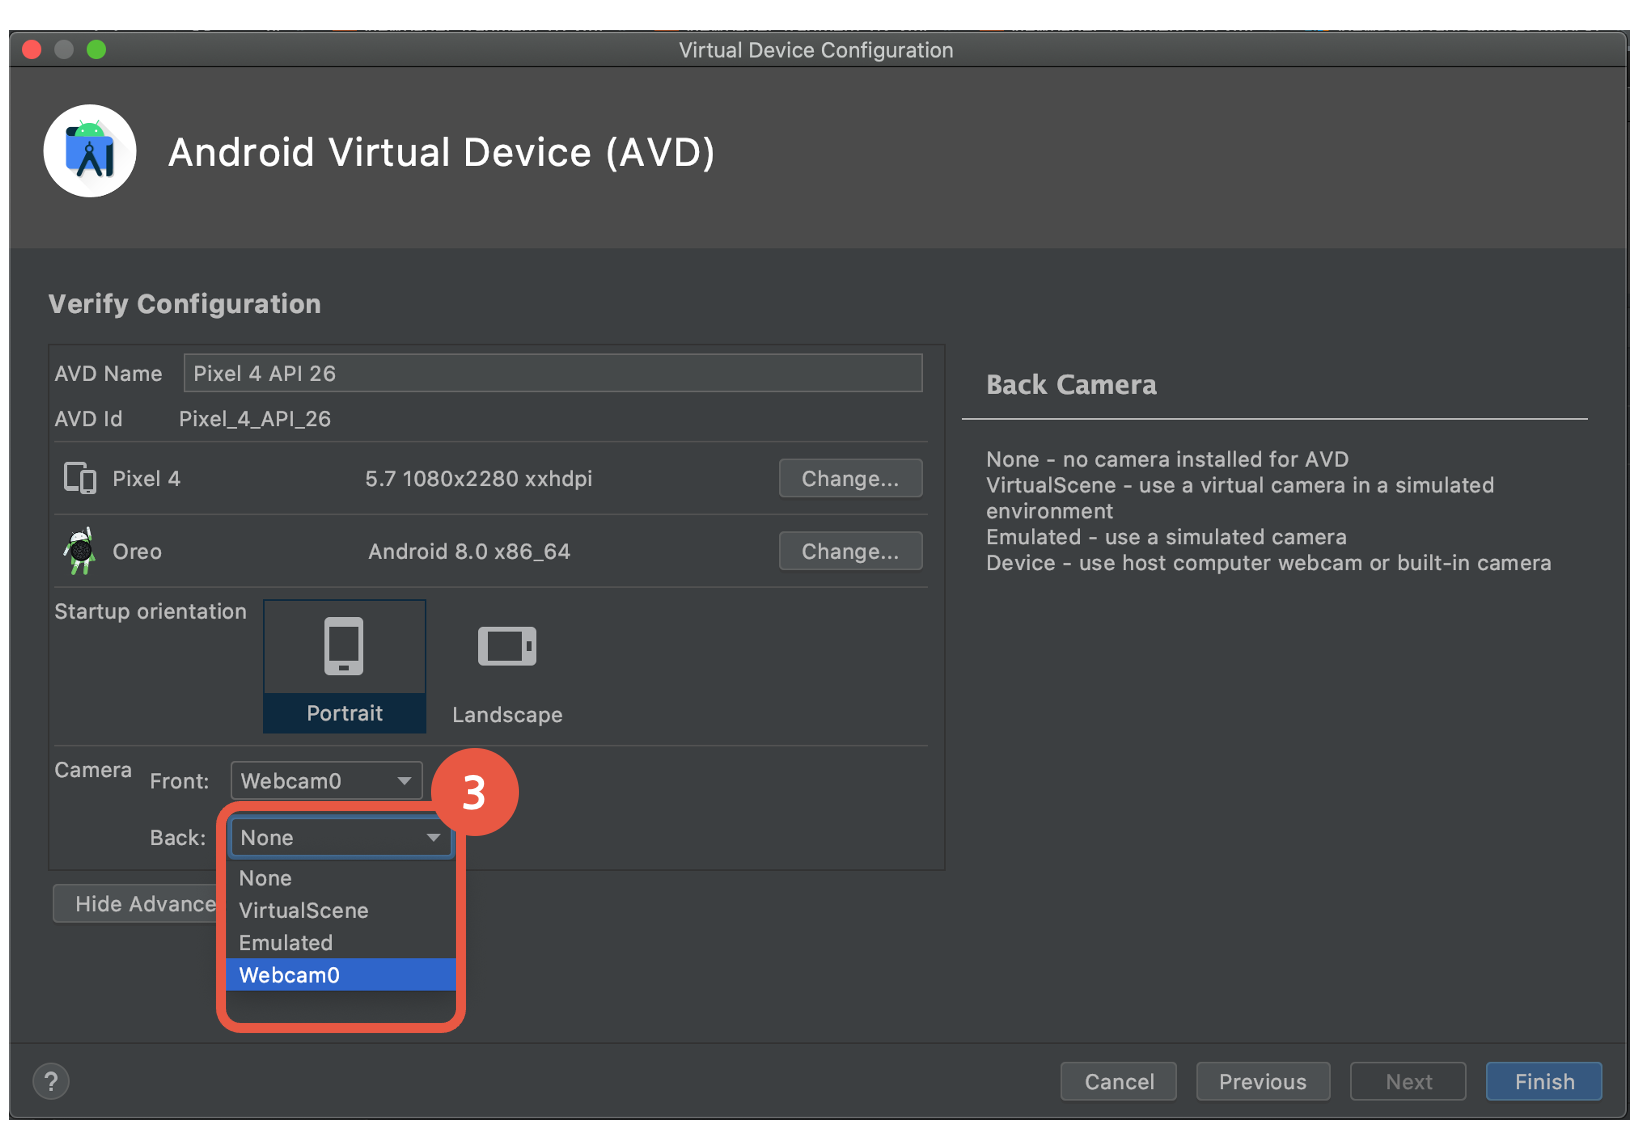Collapse the Back camera dropdown
The width and height of the screenshot is (1644, 1144).
(x=340, y=838)
